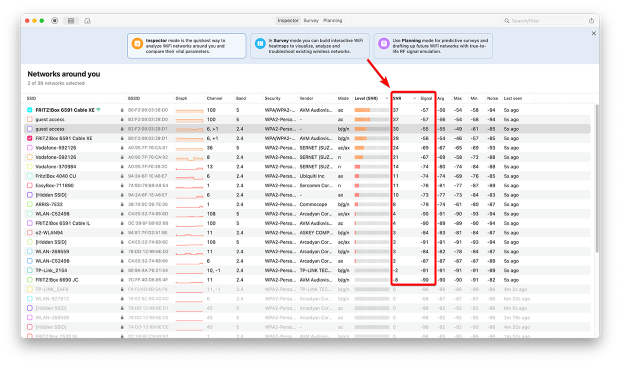
Task: Click the lock icon on the FritzBox 4040 CU row
Action: [x=122, y=176]
